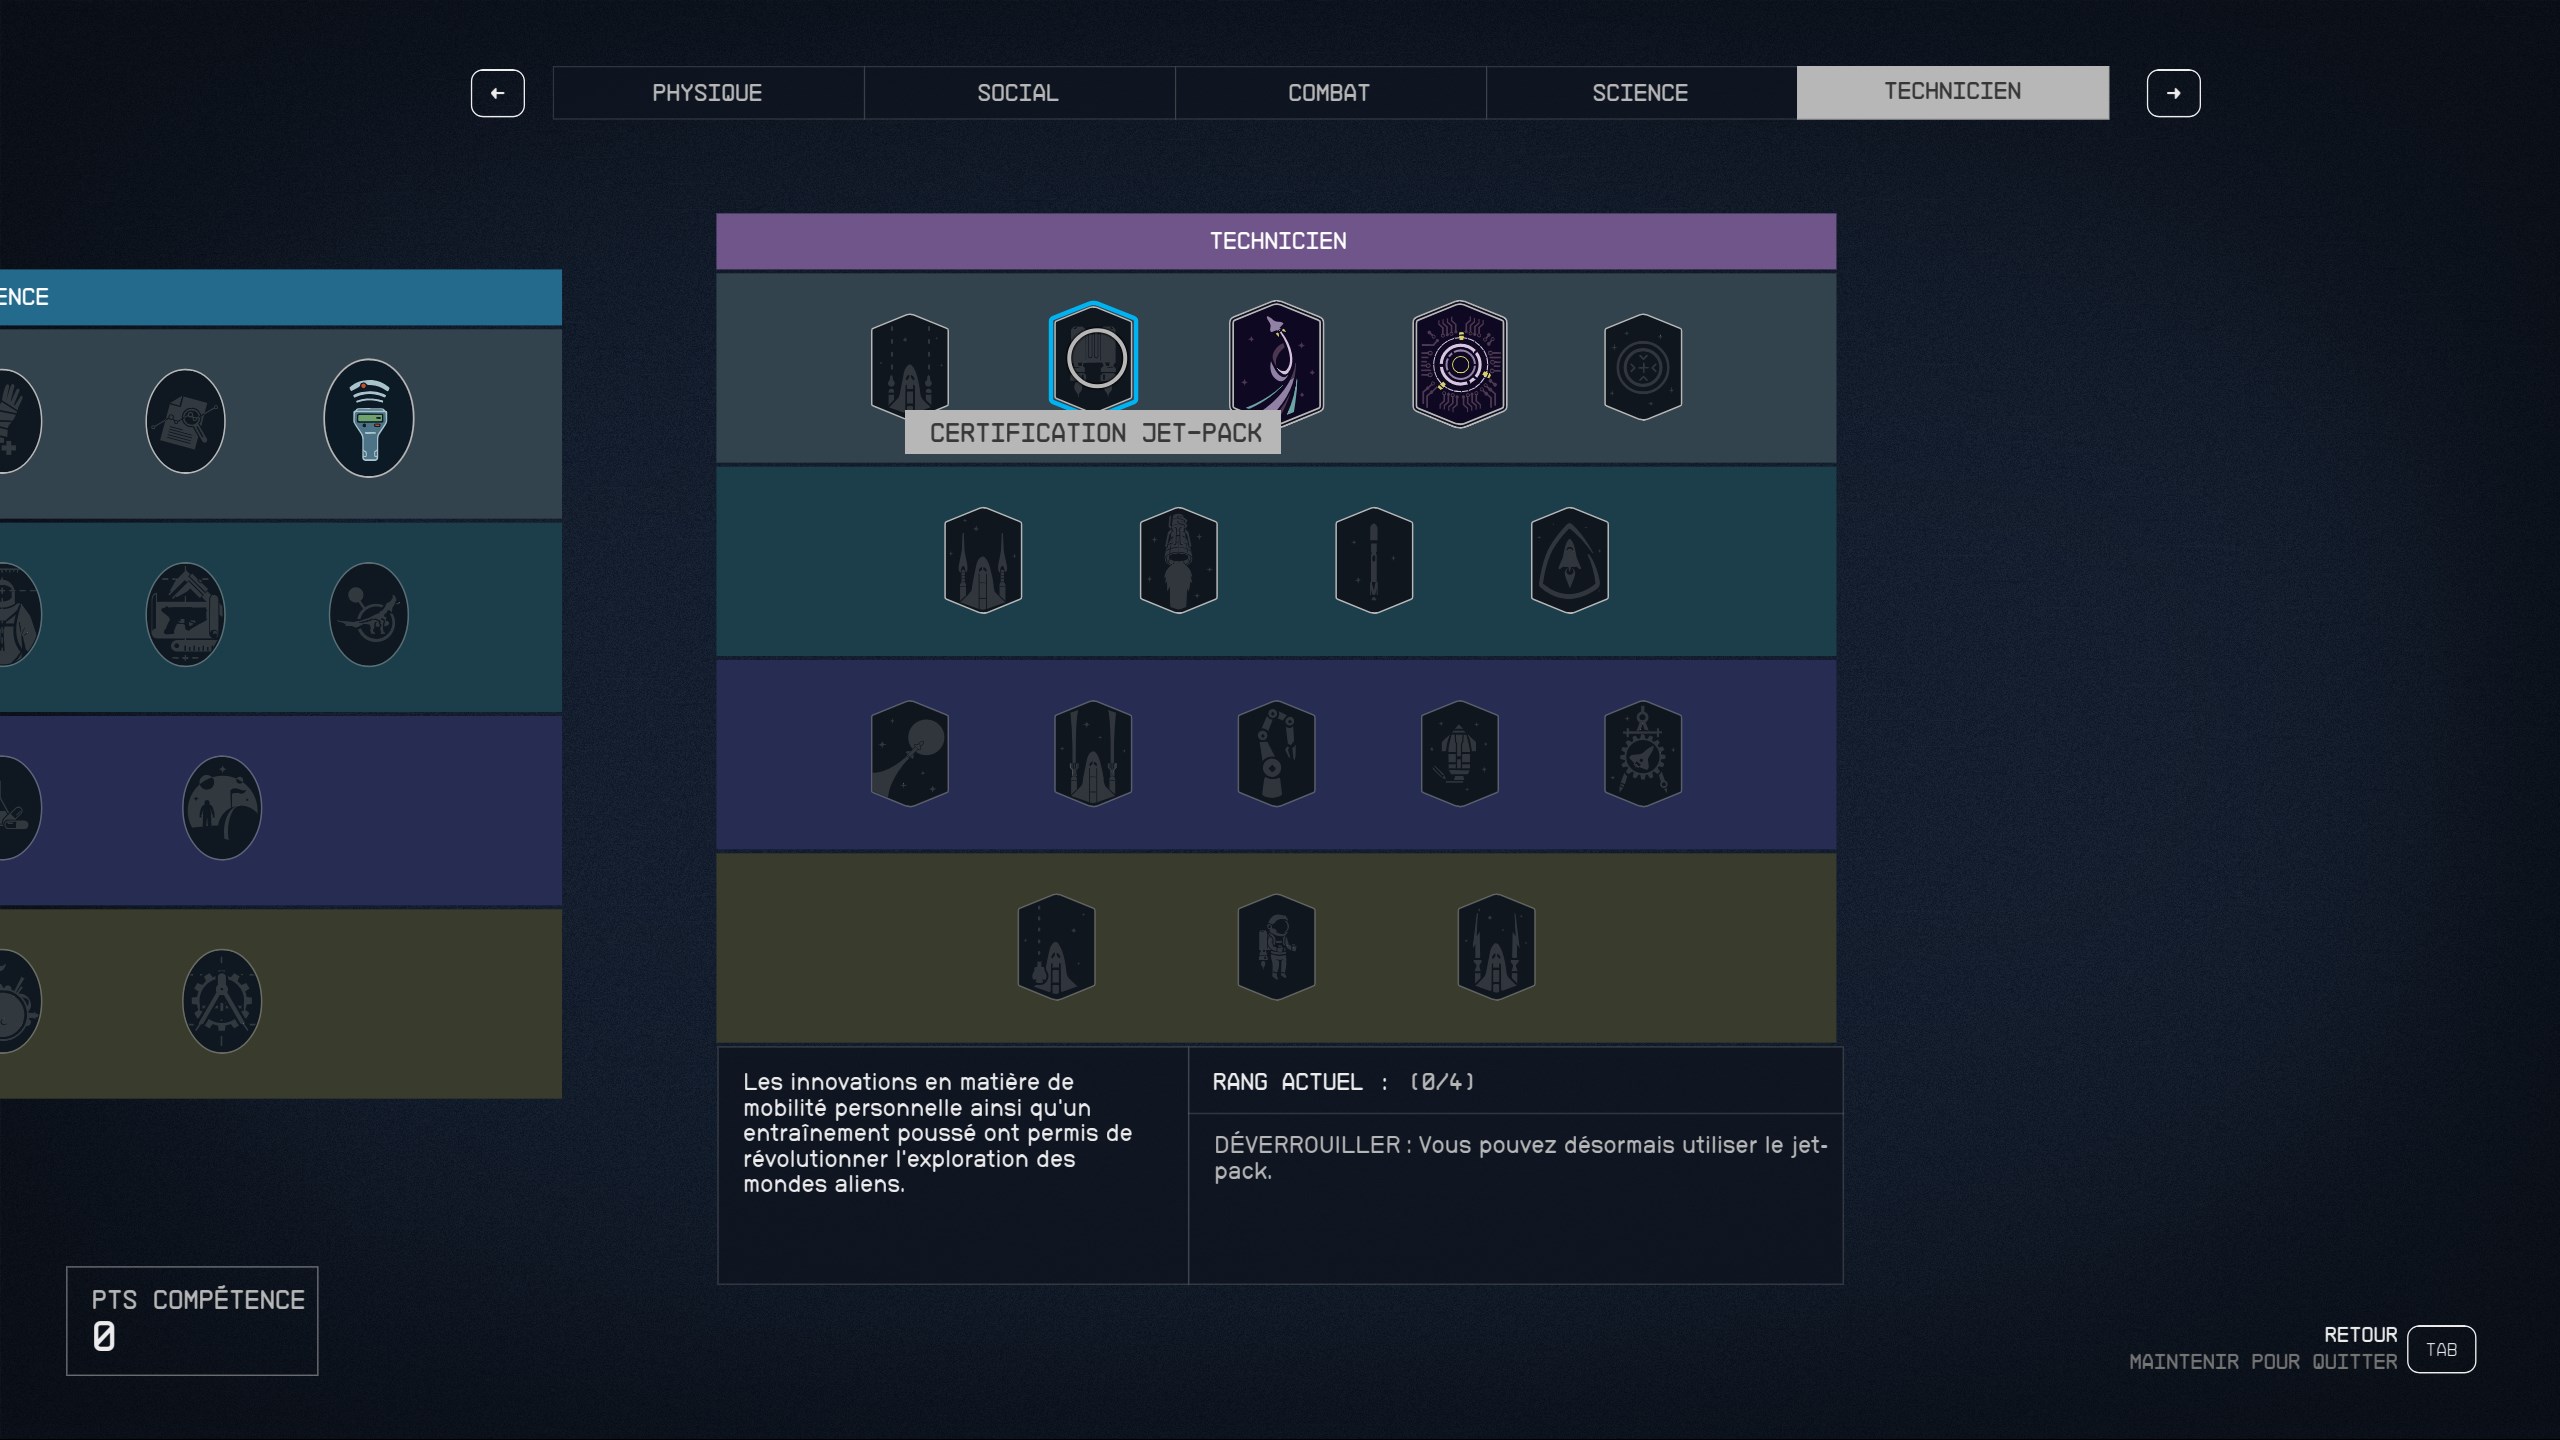Select the Piloting skill rocket-trail badge

[1276, 360]
